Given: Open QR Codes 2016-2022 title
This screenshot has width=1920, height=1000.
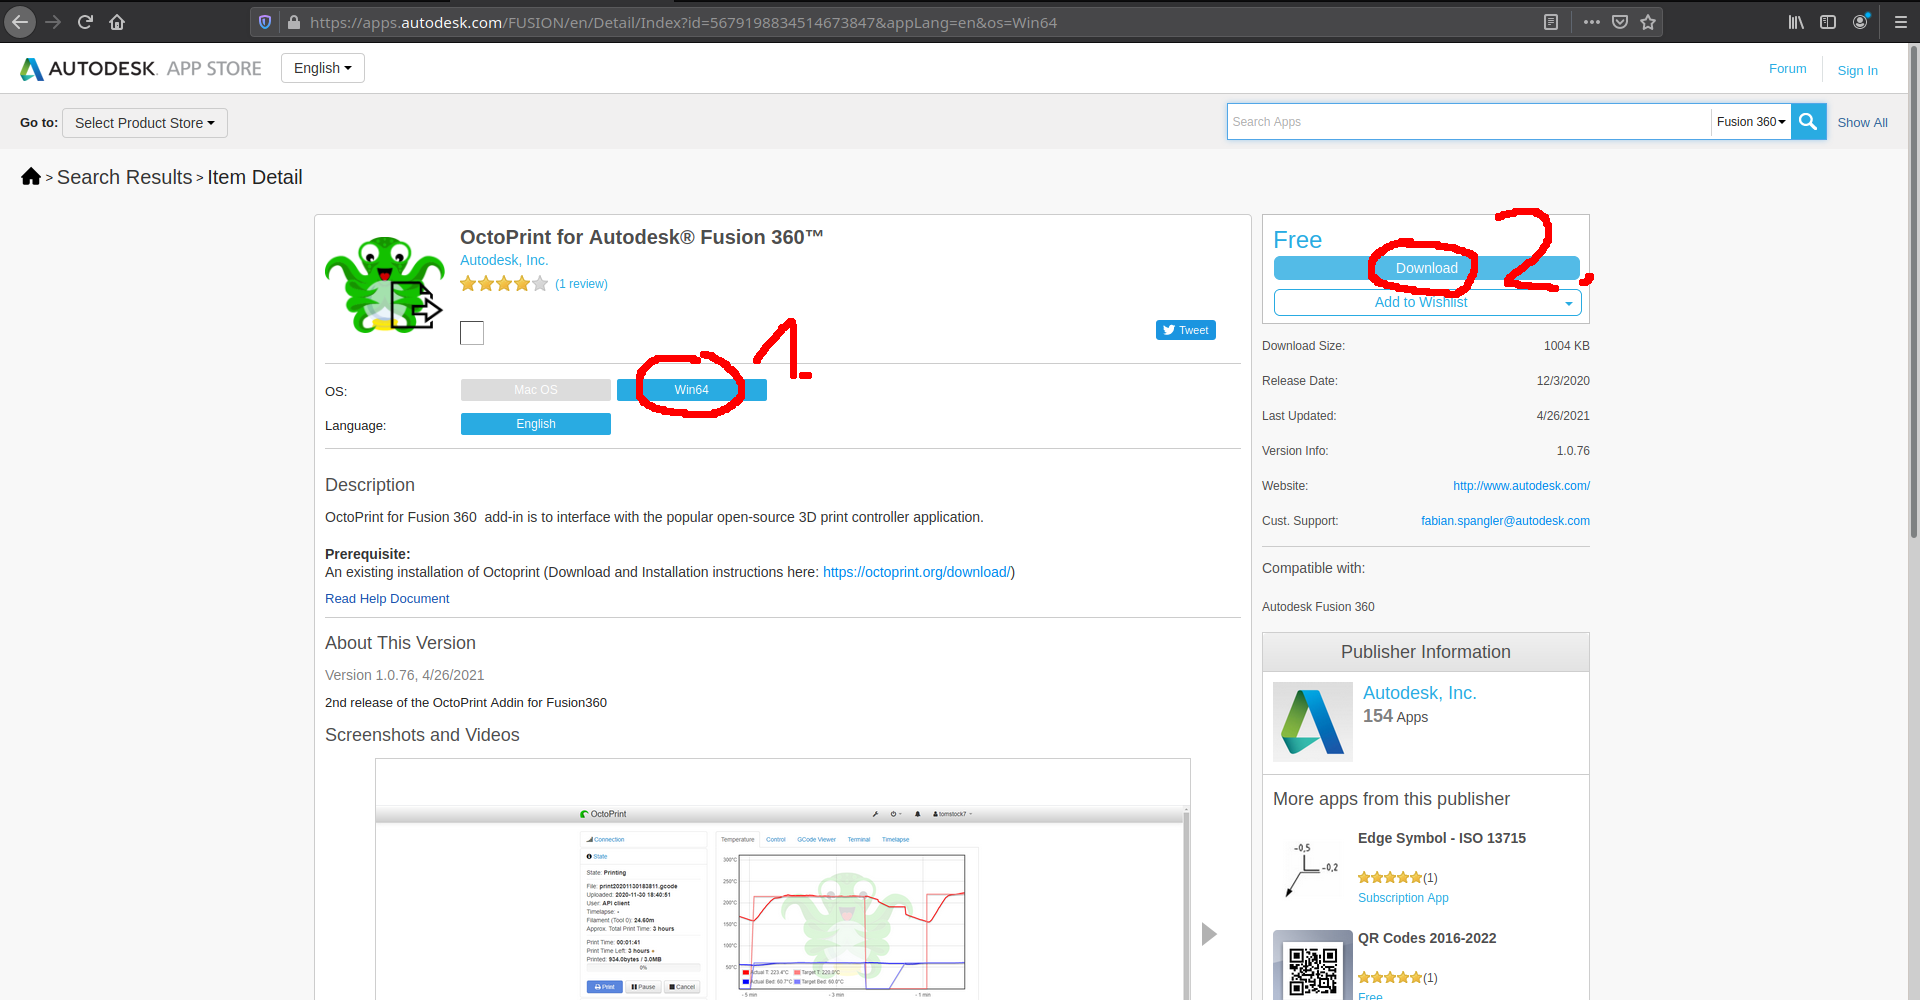Looking at the screenshot, I should (x=1427, y=938).
